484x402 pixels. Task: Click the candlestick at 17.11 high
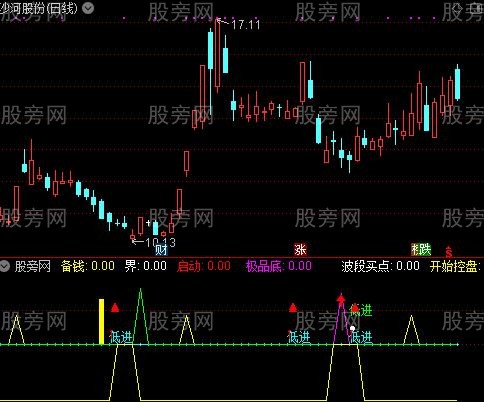[218, 55]
